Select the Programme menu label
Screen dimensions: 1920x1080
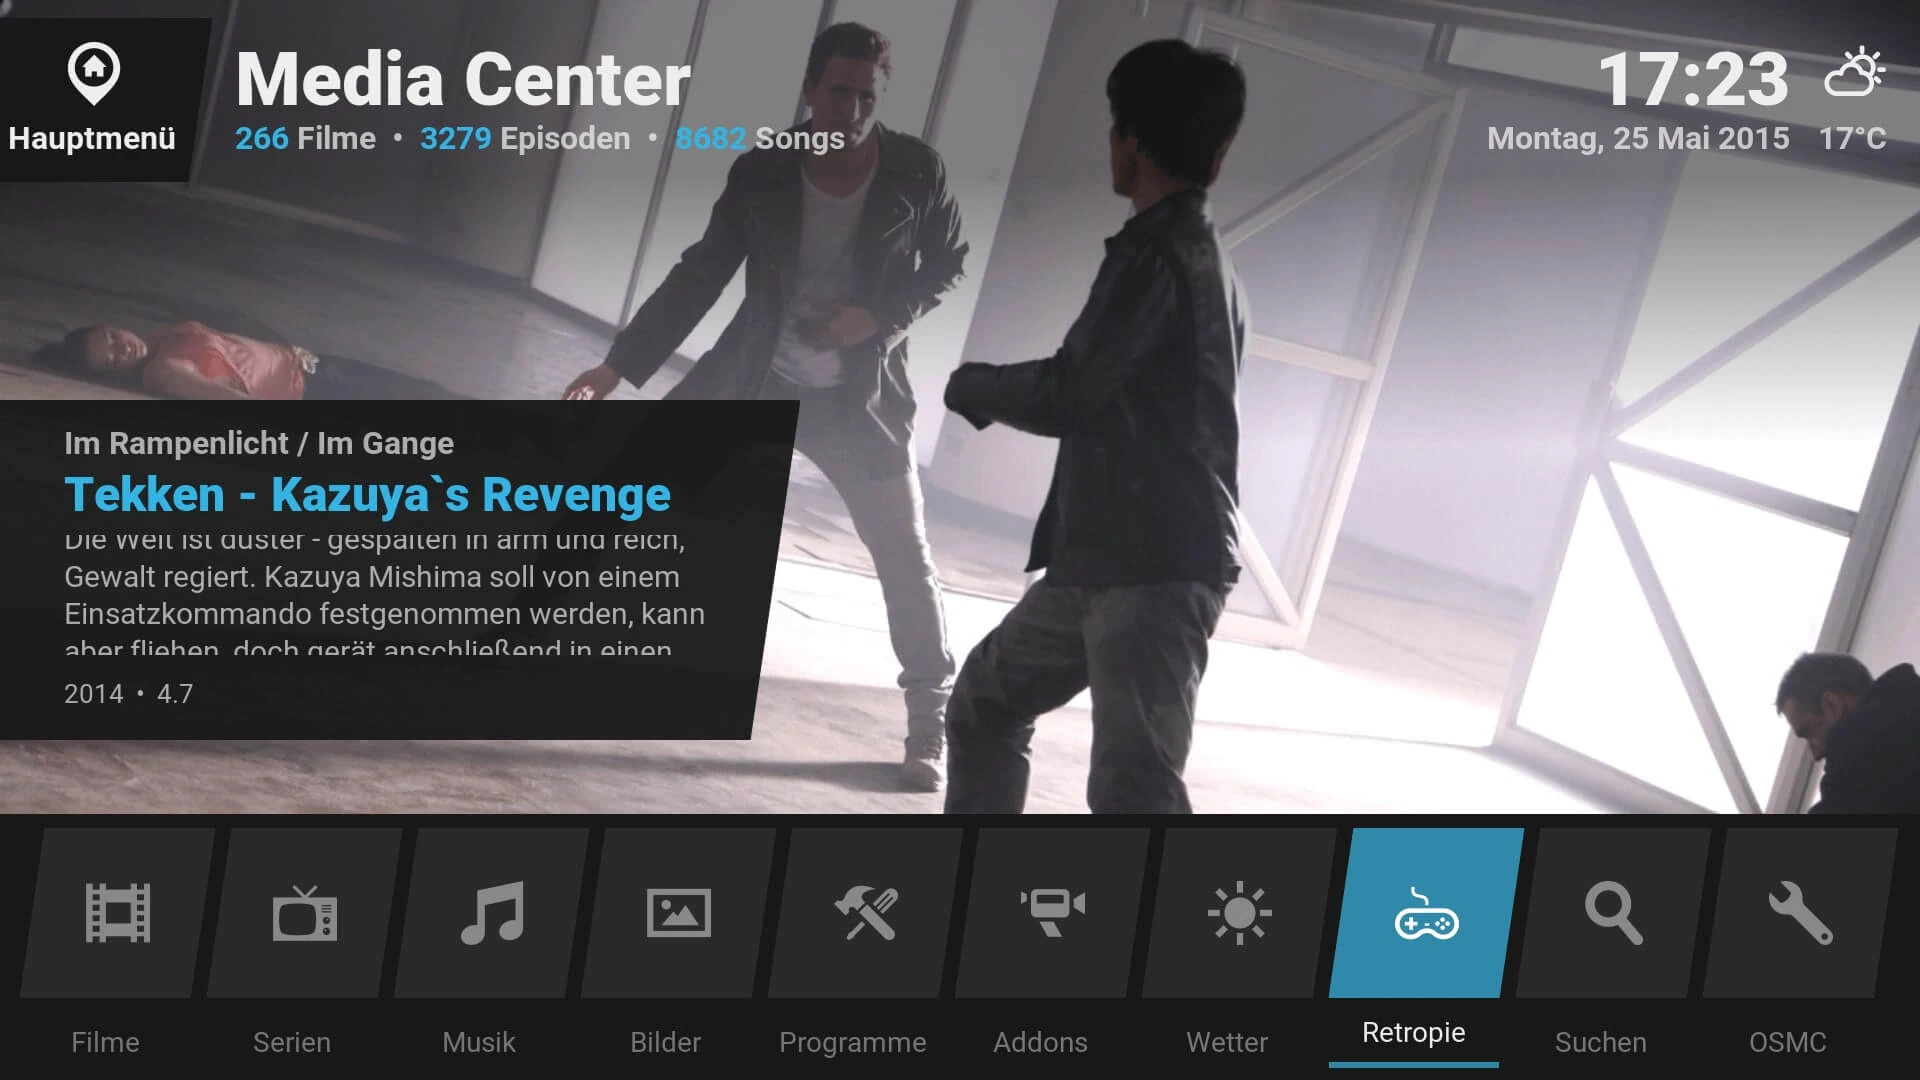pyautogui.click(x=853, y=1043)
